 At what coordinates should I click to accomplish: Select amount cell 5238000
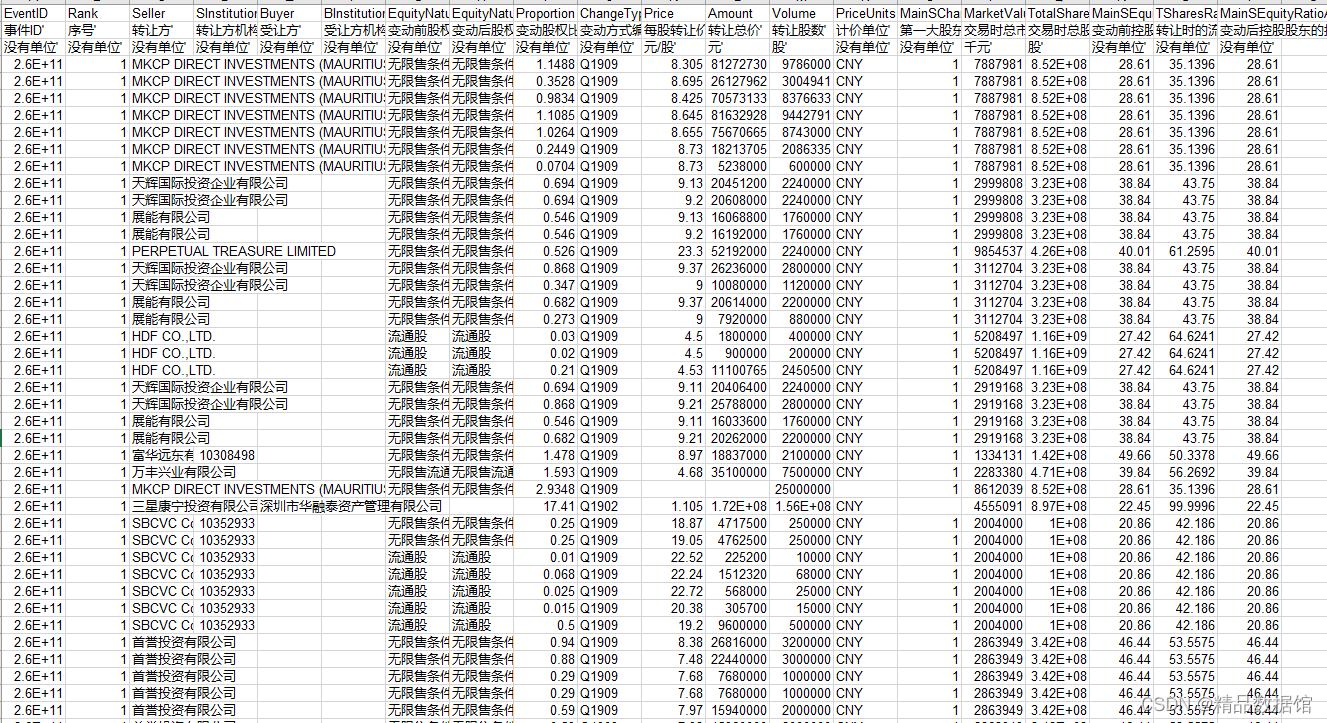click(x=737, y=166)
